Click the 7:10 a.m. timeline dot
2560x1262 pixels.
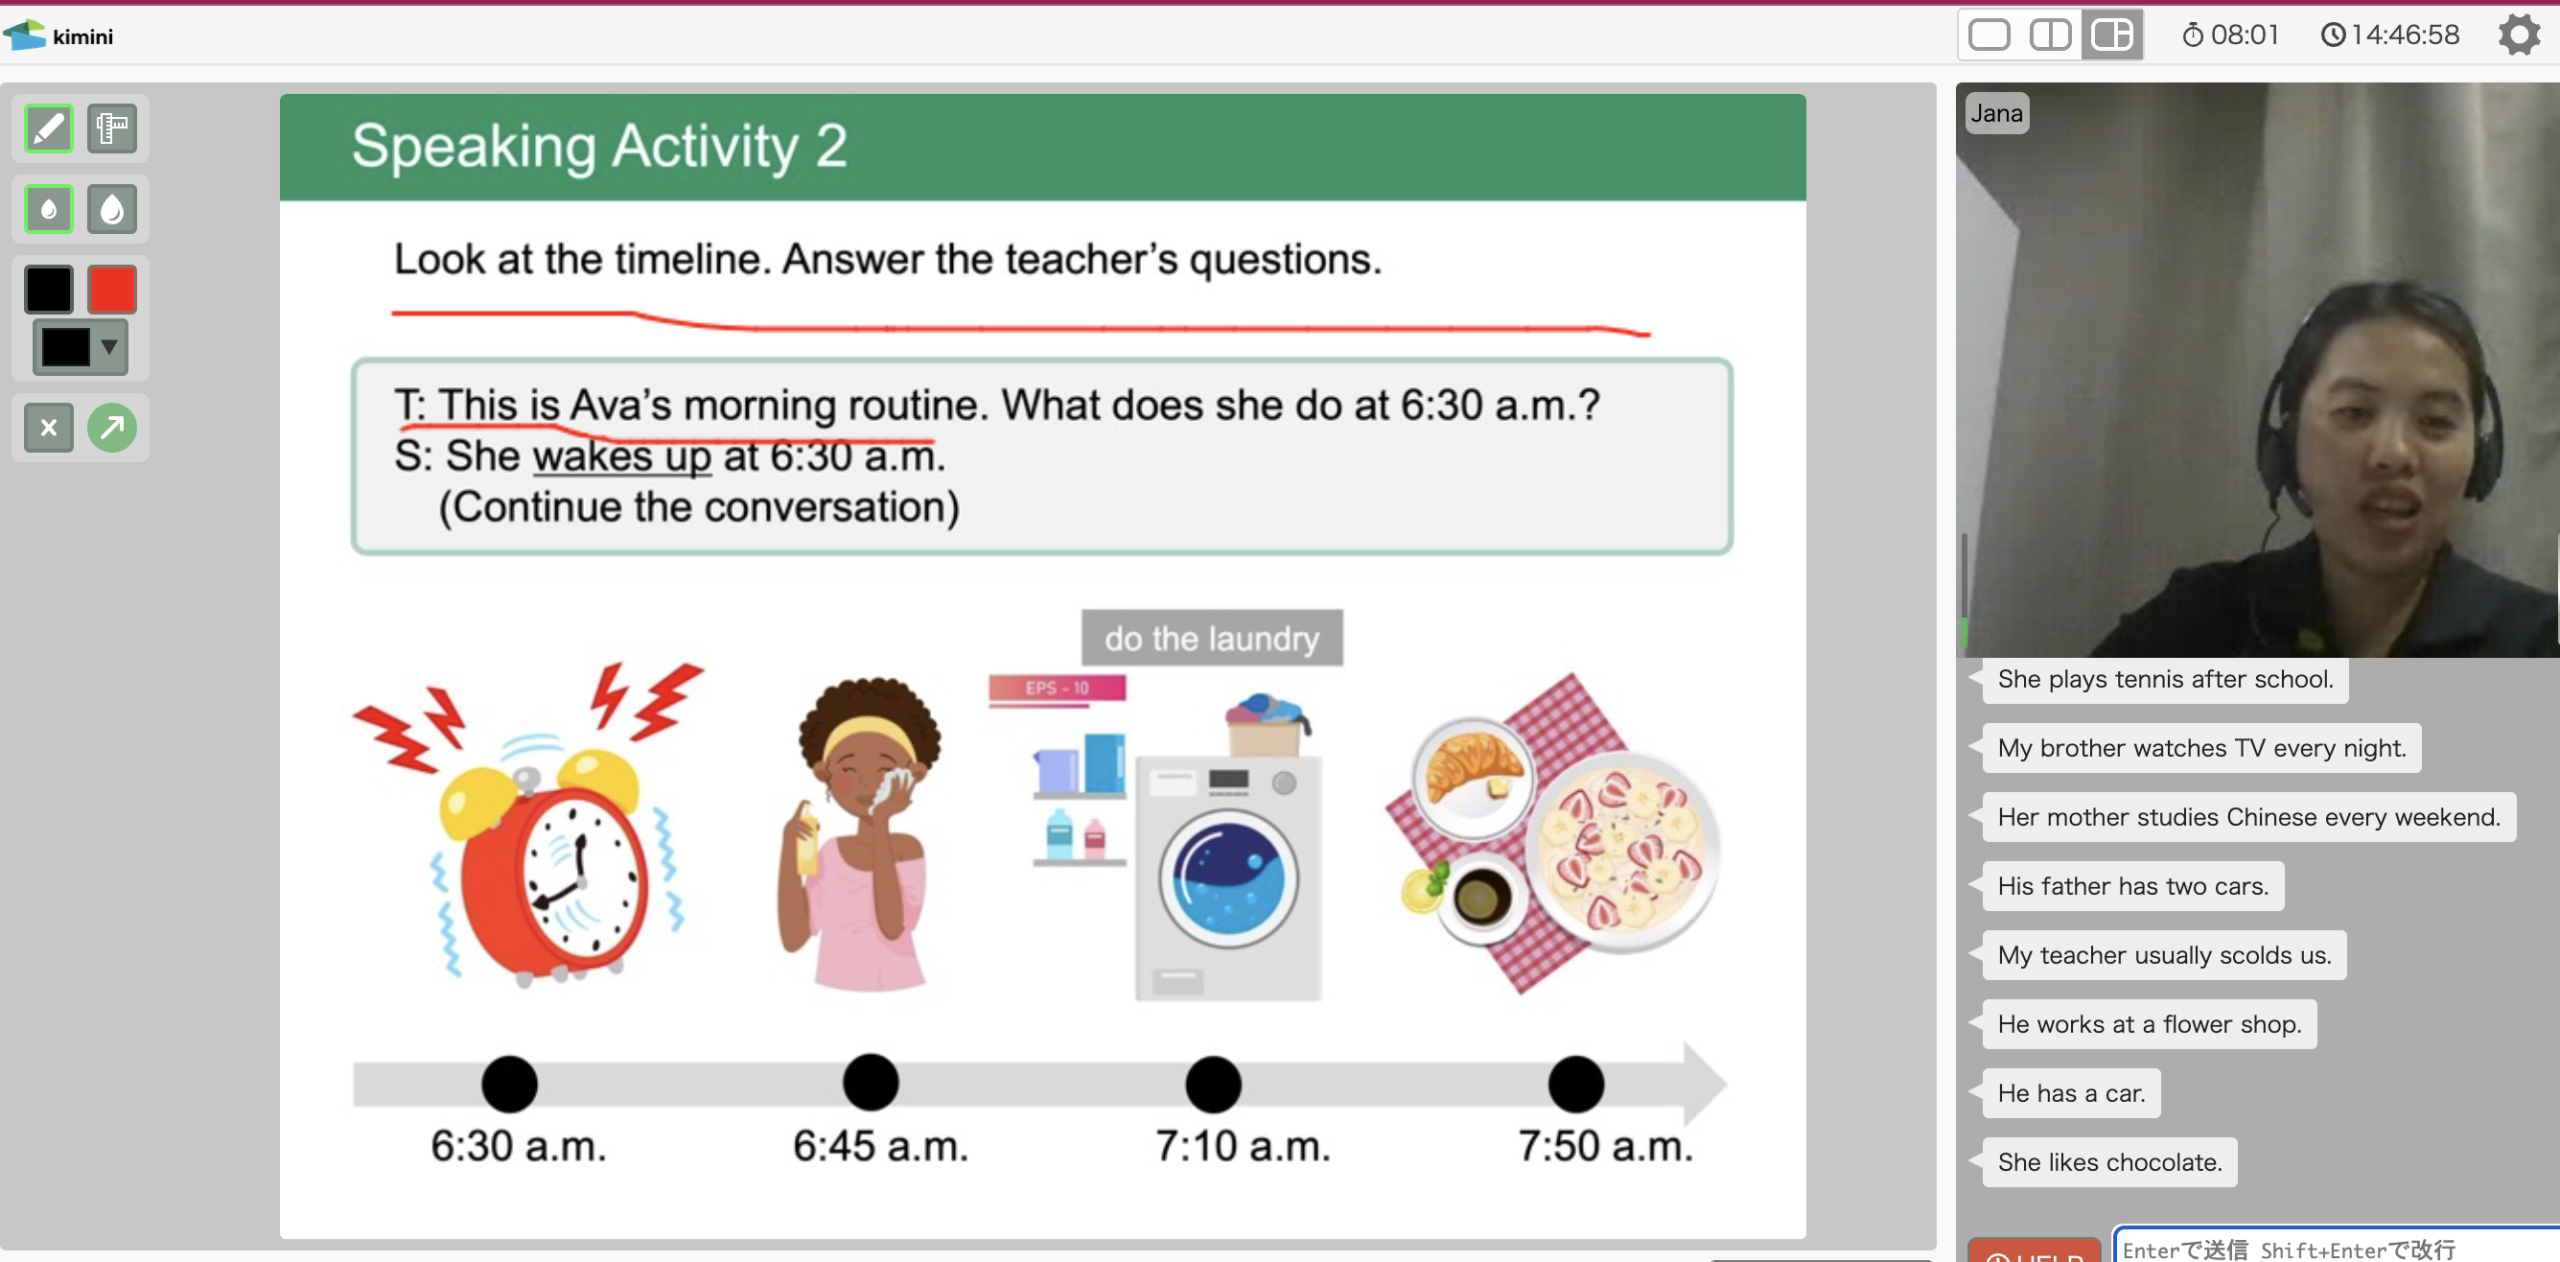click(1213, 1084)
